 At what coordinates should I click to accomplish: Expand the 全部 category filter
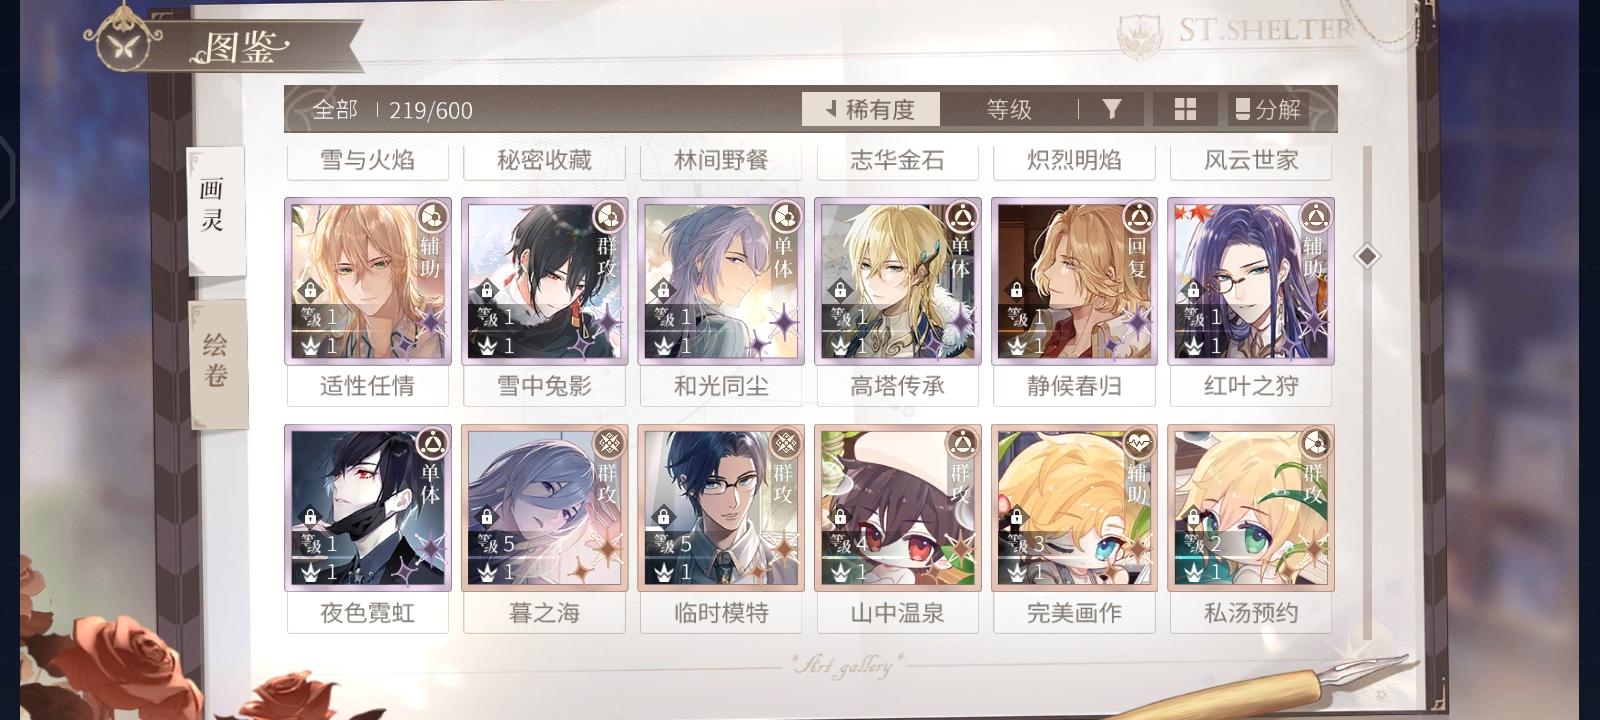334,110
